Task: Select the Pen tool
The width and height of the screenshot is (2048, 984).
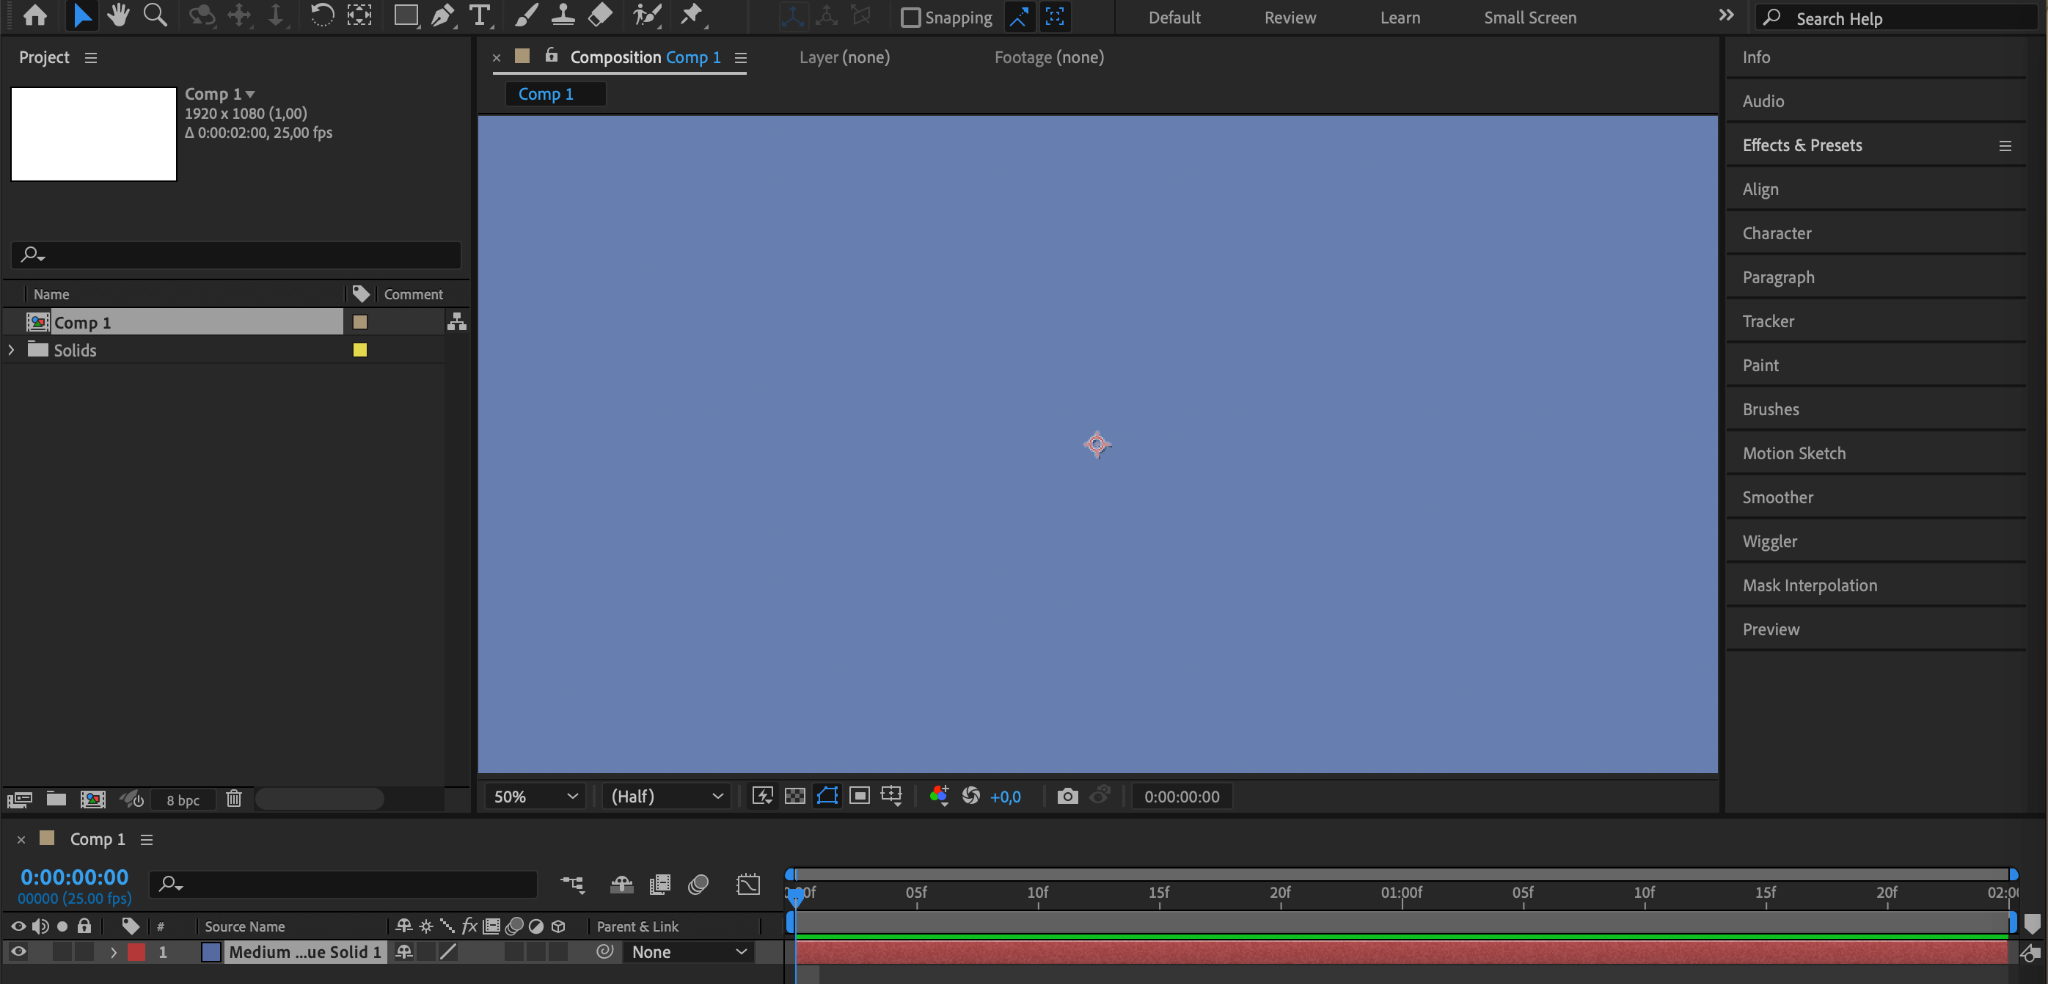Action: [x=442, y=16]
